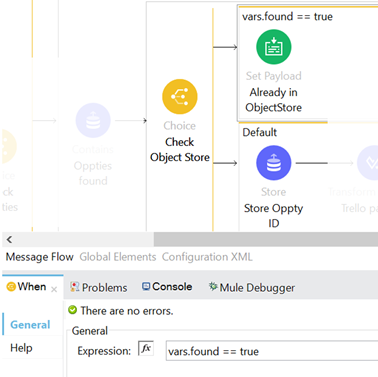Click the Default route label

click(x=260, y=132)
